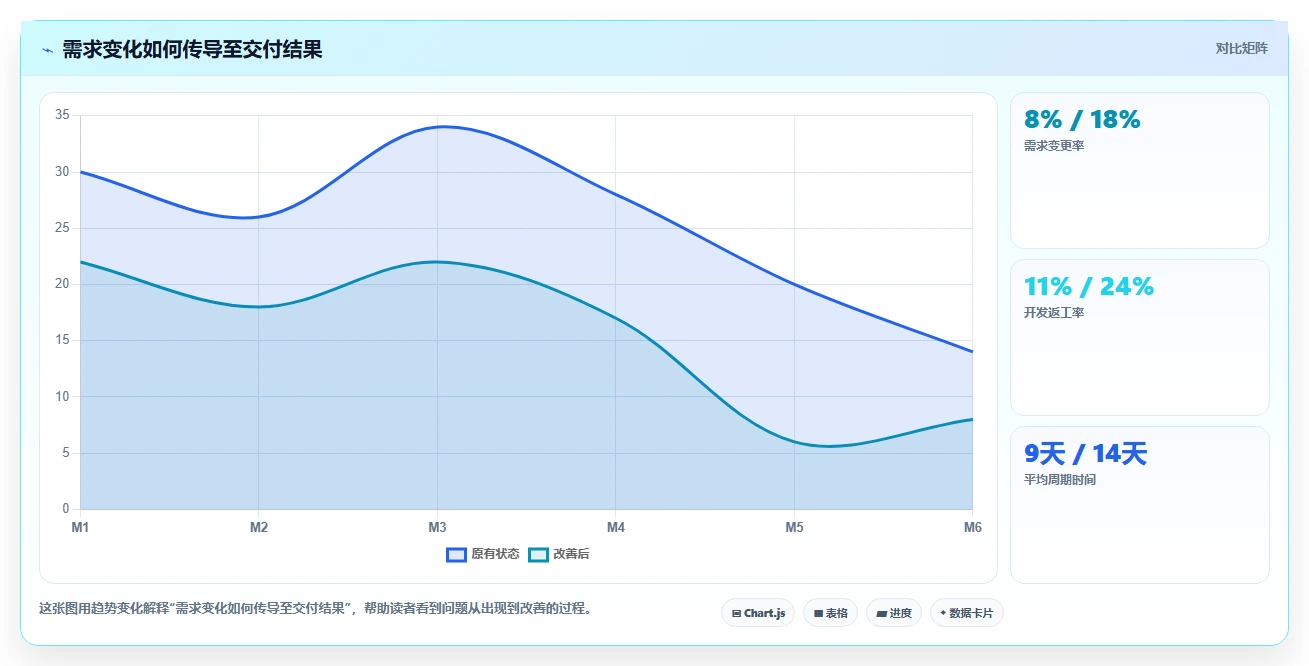Select the 进度 tag pill
1309x666 pixels.
coord(894,613)
